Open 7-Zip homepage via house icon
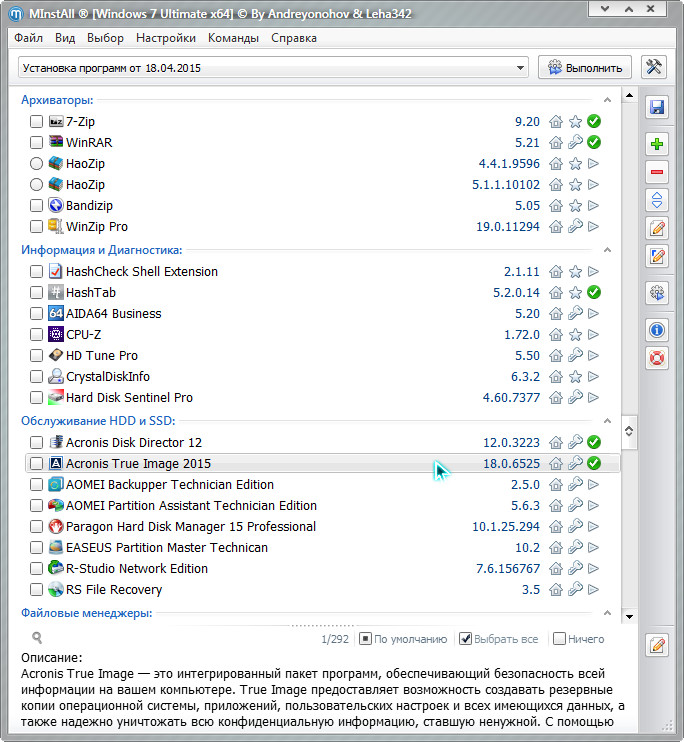Viewport: 684px width, 742px height. coord(556,122)
